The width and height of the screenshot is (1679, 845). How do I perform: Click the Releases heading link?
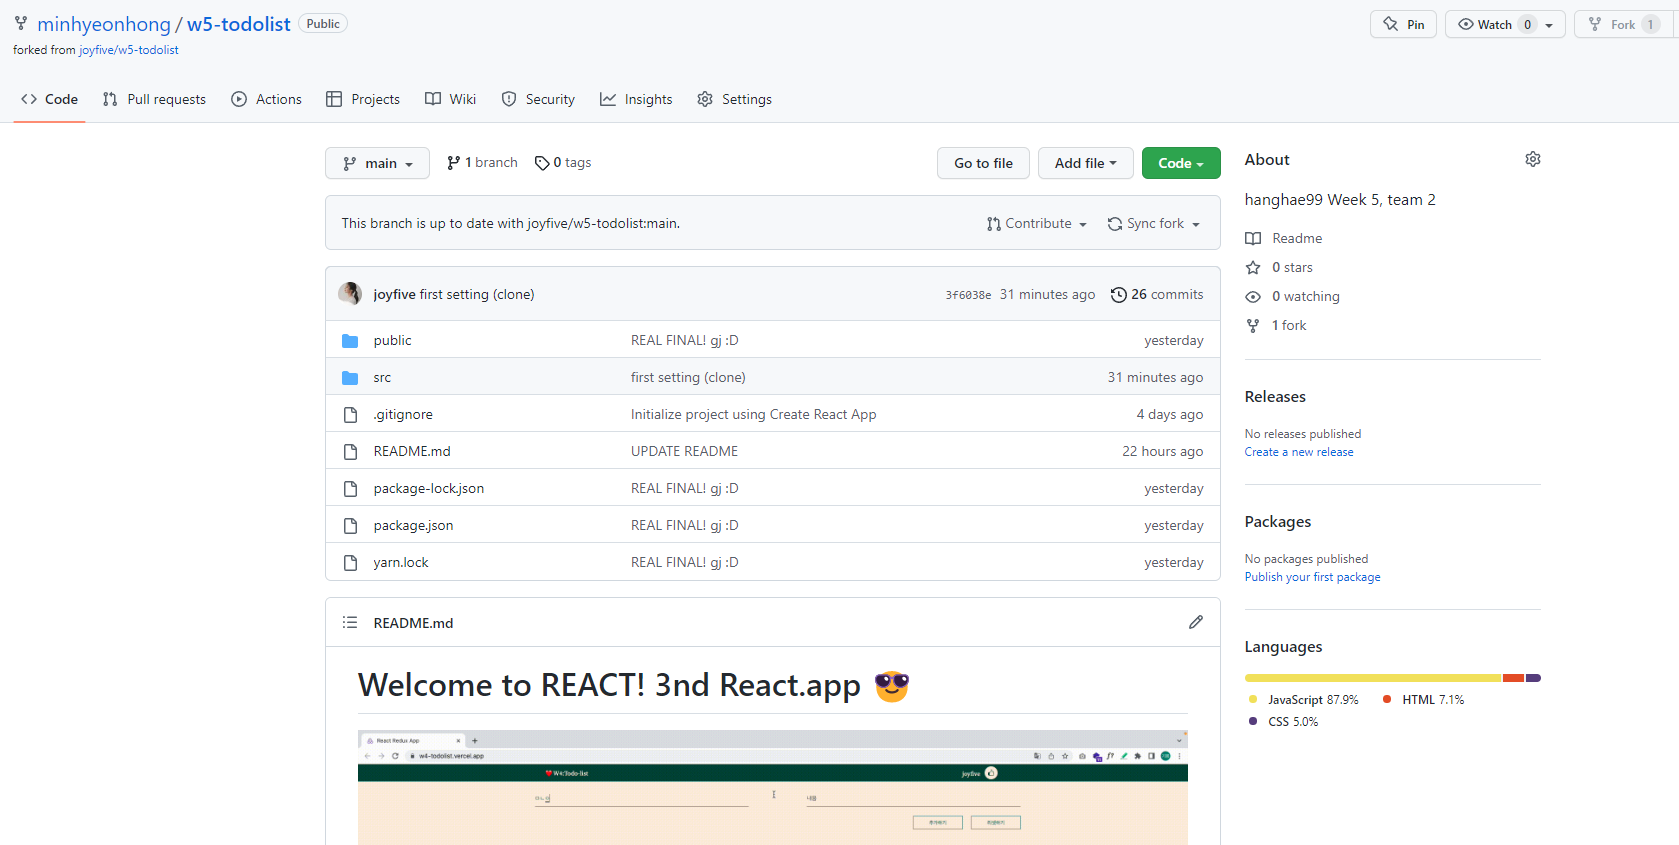(x=1275, y=397)
